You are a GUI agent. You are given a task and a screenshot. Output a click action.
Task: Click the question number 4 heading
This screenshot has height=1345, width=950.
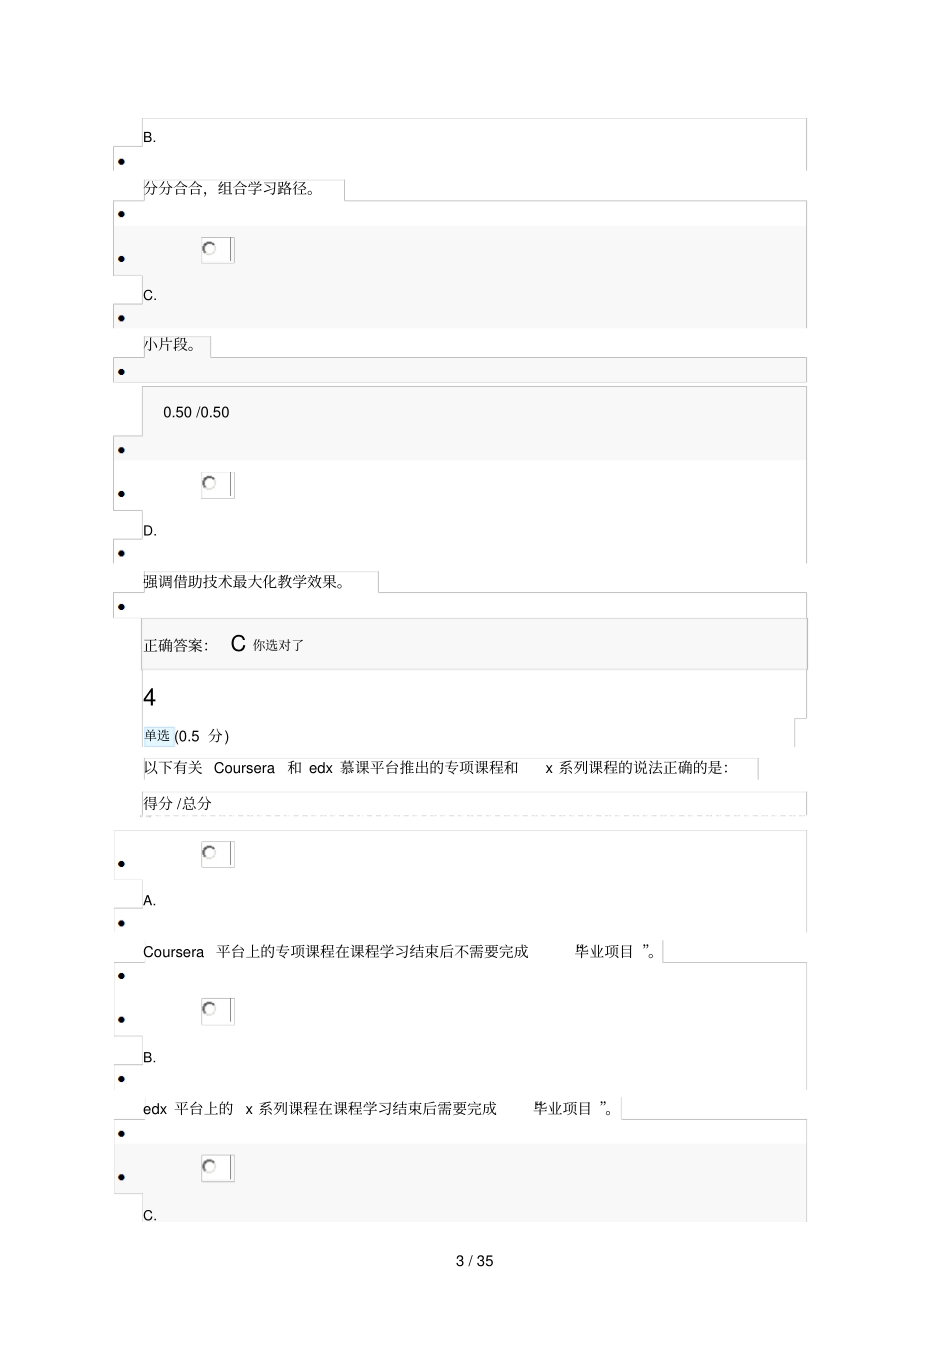[149, 697]
